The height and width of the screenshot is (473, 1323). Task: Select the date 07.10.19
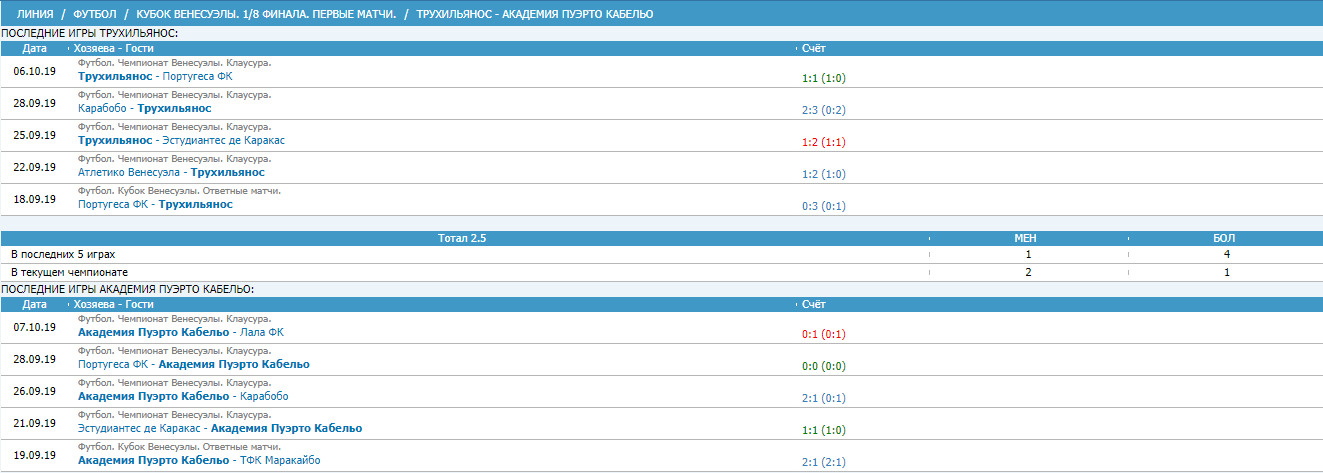pyautogui.click(x=34, y=327)
